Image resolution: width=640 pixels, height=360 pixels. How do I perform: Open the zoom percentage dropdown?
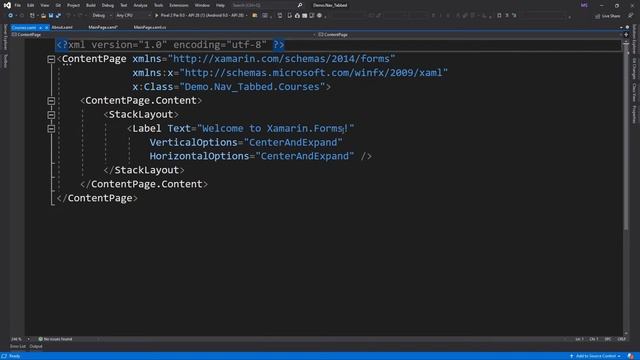click(20, 339)
